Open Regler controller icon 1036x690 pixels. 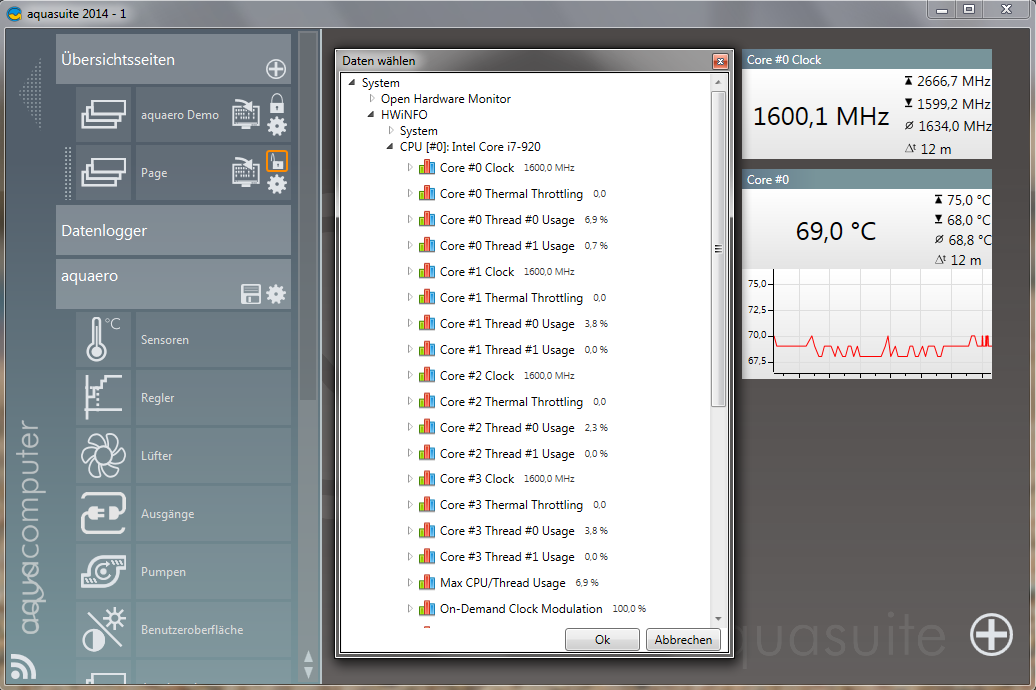point(103,397)
